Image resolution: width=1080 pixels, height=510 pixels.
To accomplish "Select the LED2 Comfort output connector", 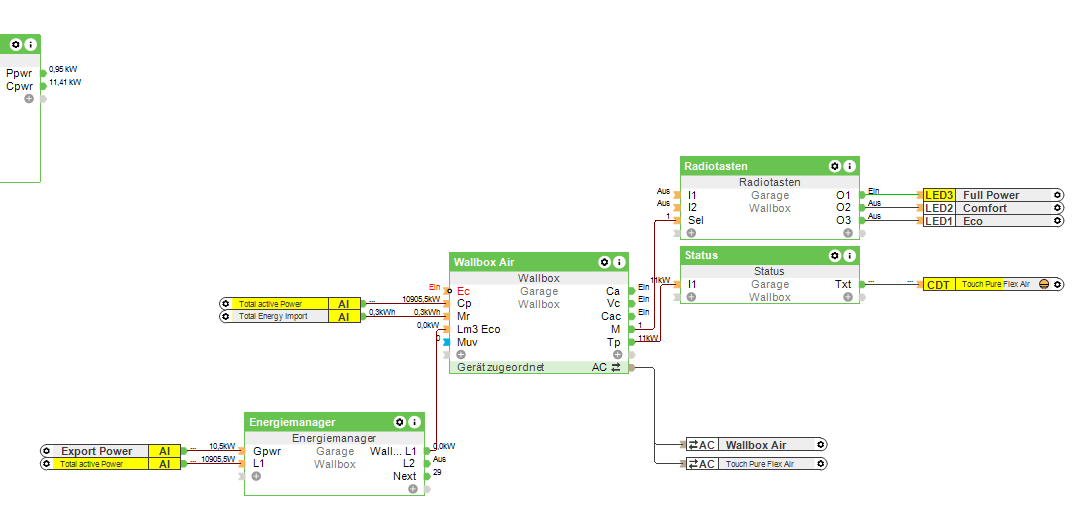I will tap(994, 208).
